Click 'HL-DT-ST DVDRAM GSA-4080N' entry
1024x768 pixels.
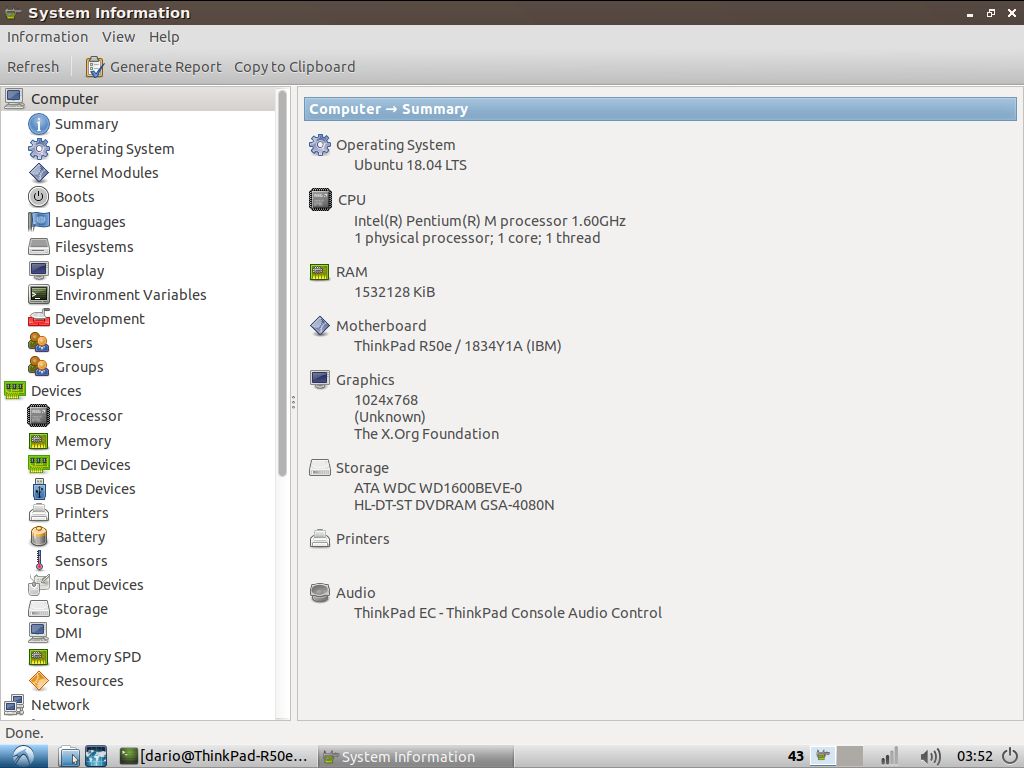pyautogui.click(x=454, y=505)
